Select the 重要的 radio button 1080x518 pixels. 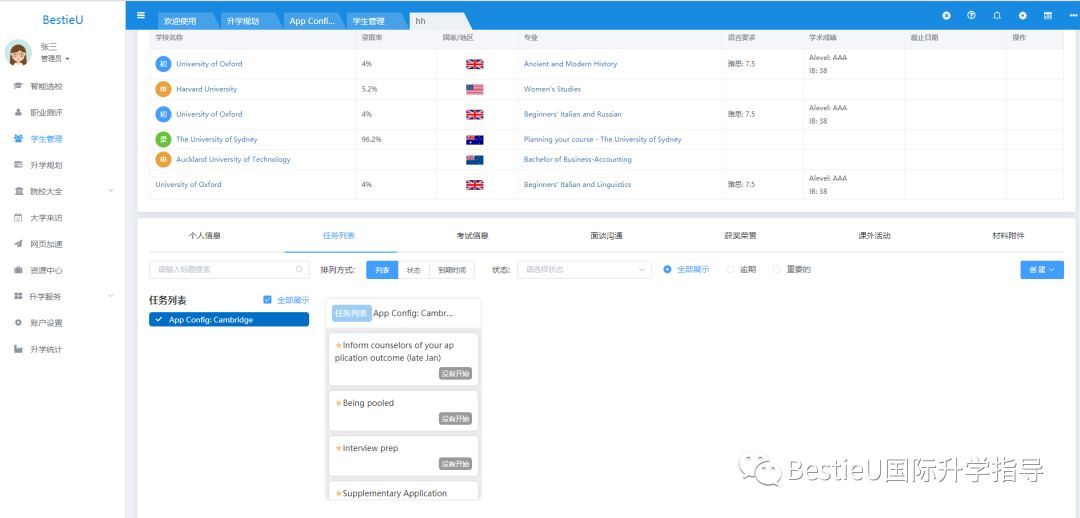coord(777,269)
